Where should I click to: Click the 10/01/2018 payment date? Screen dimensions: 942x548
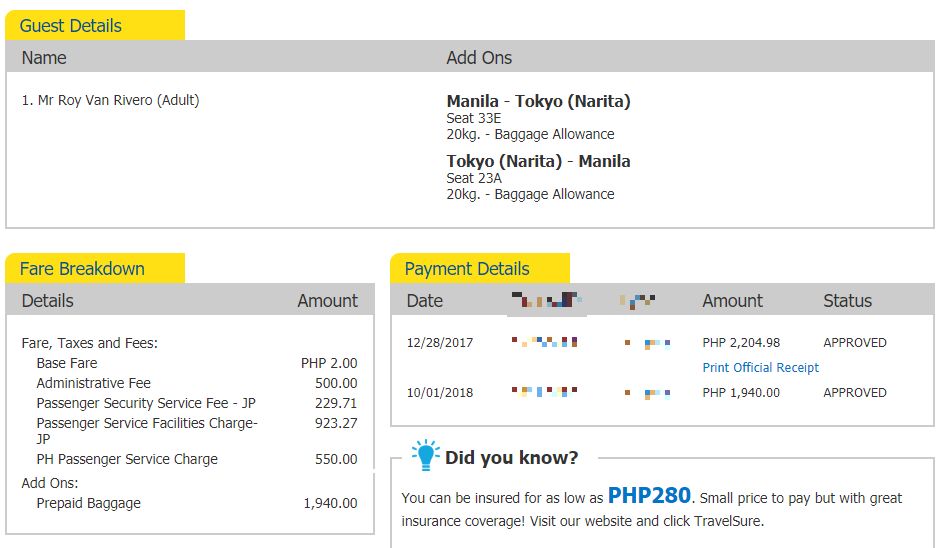click(x=439, y=393)
